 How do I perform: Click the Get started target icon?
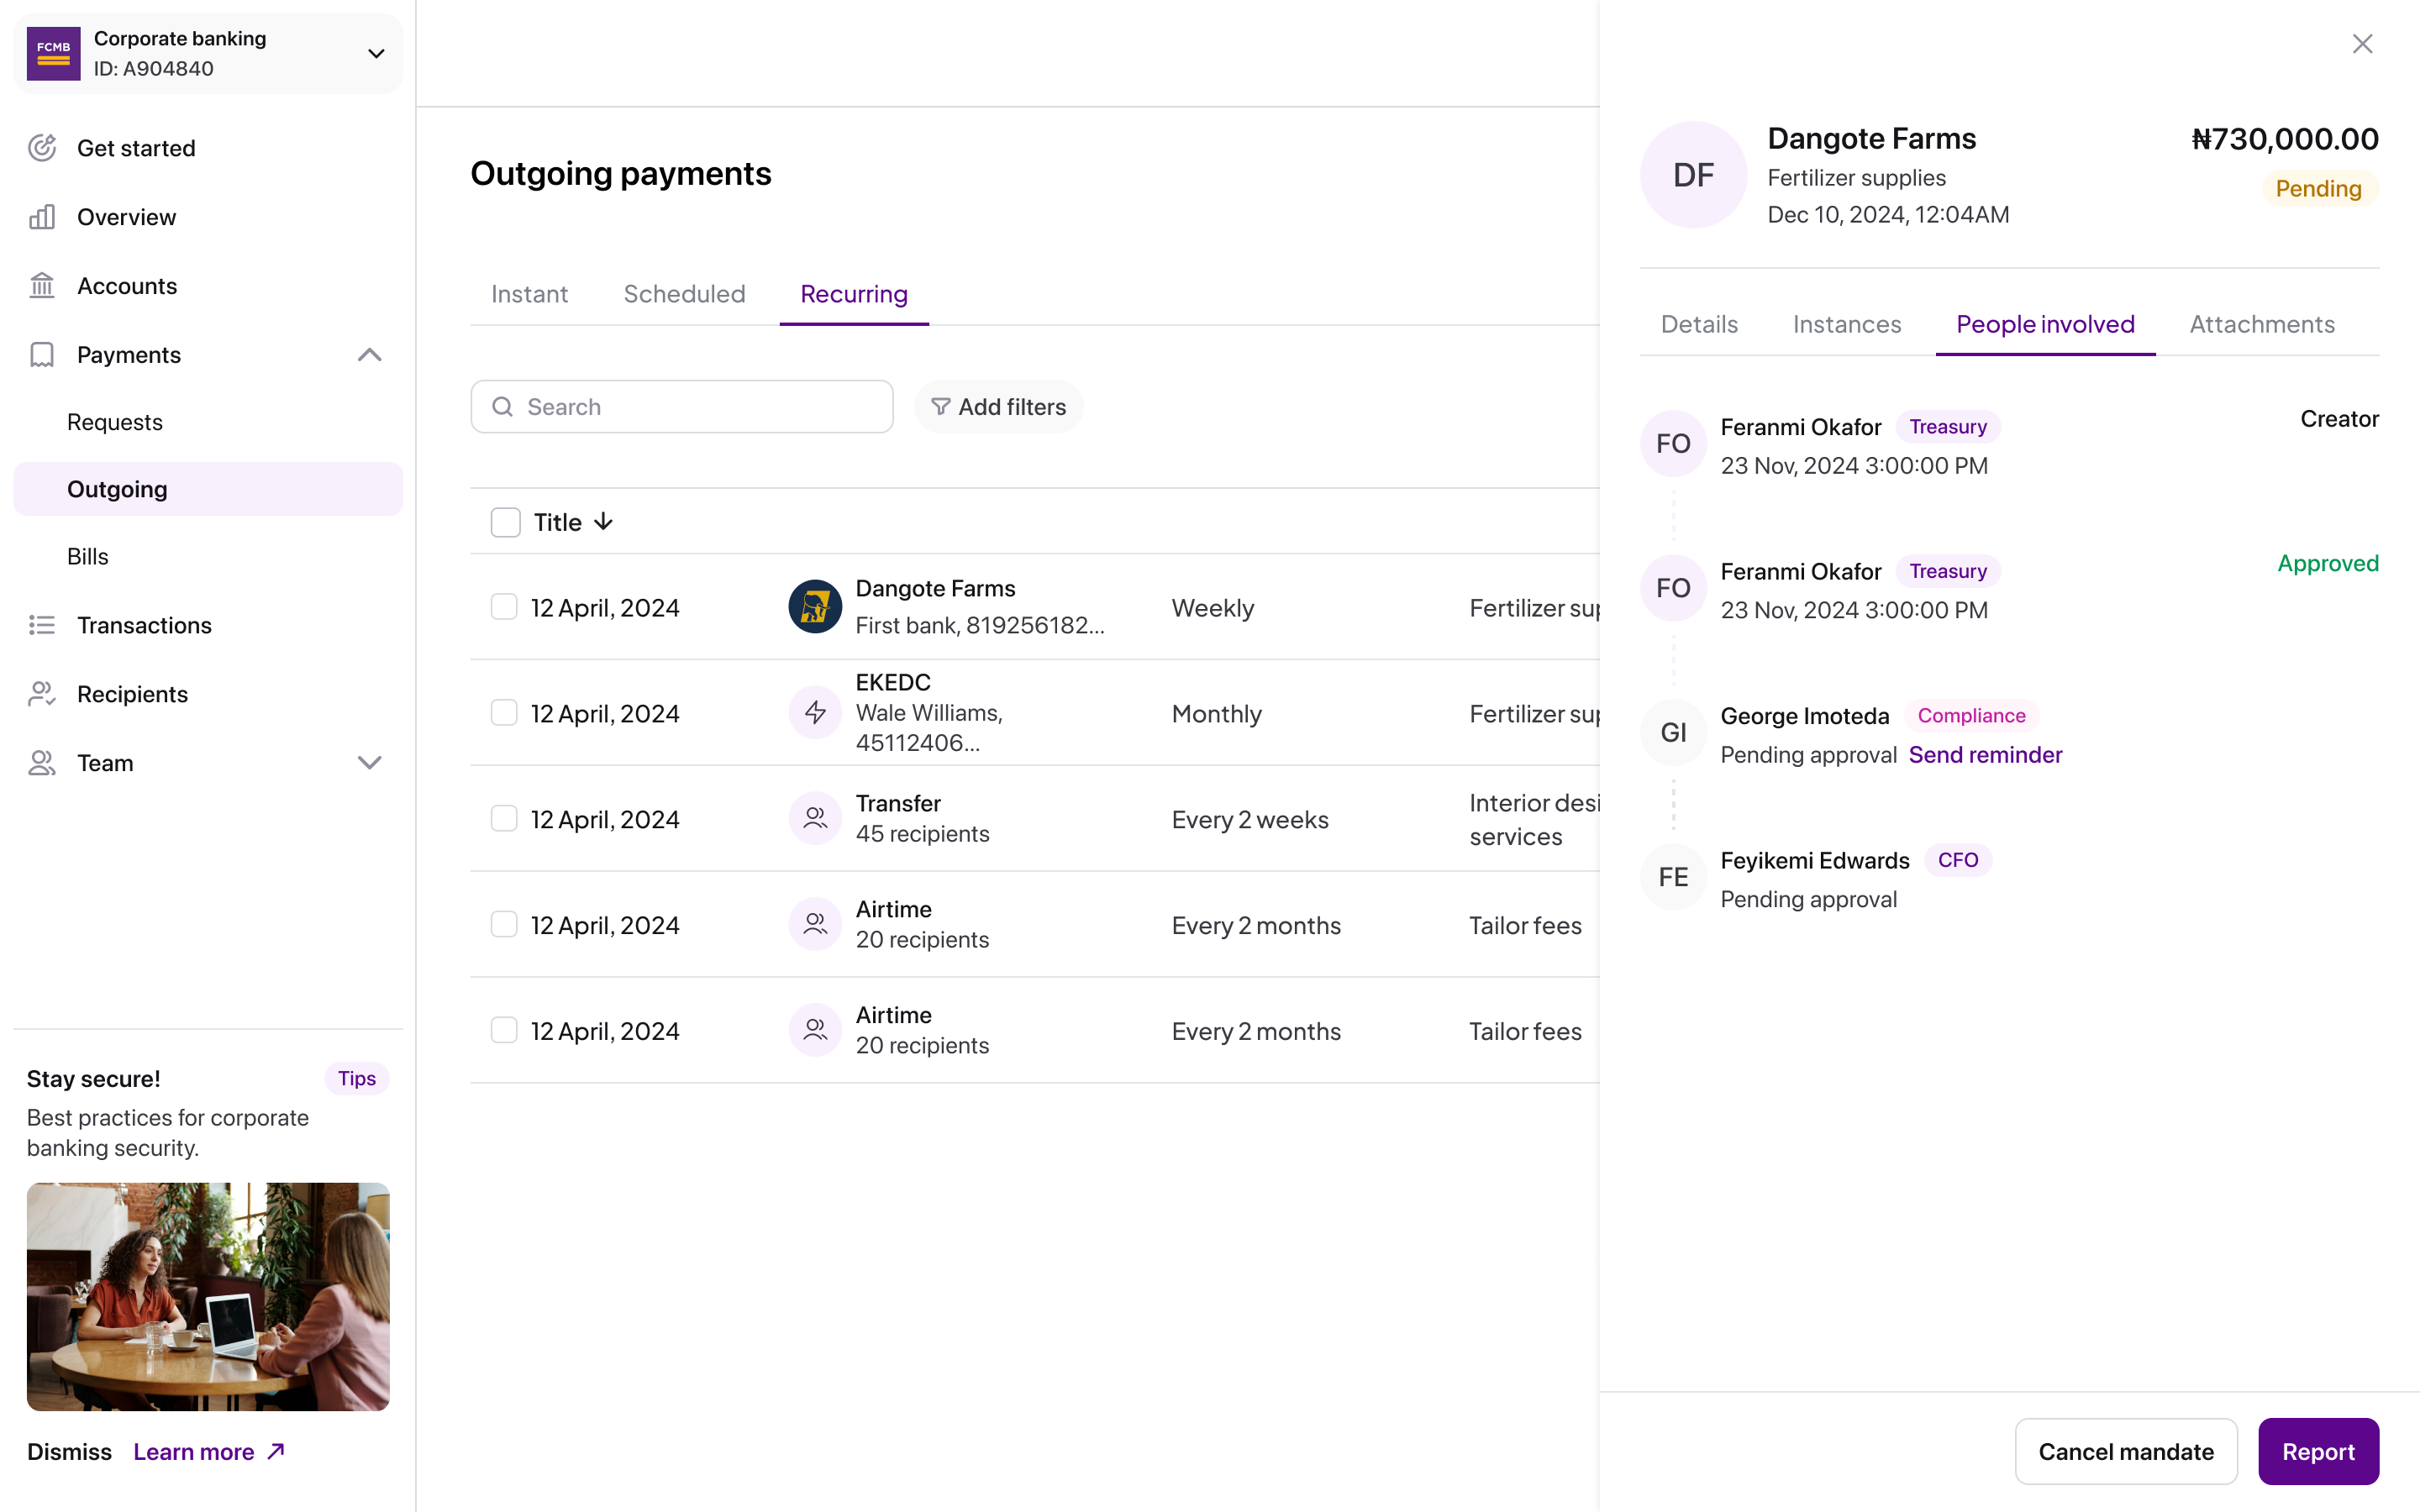42,148
